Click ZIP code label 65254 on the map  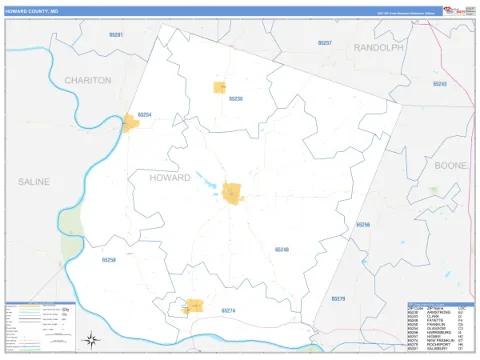145,114
